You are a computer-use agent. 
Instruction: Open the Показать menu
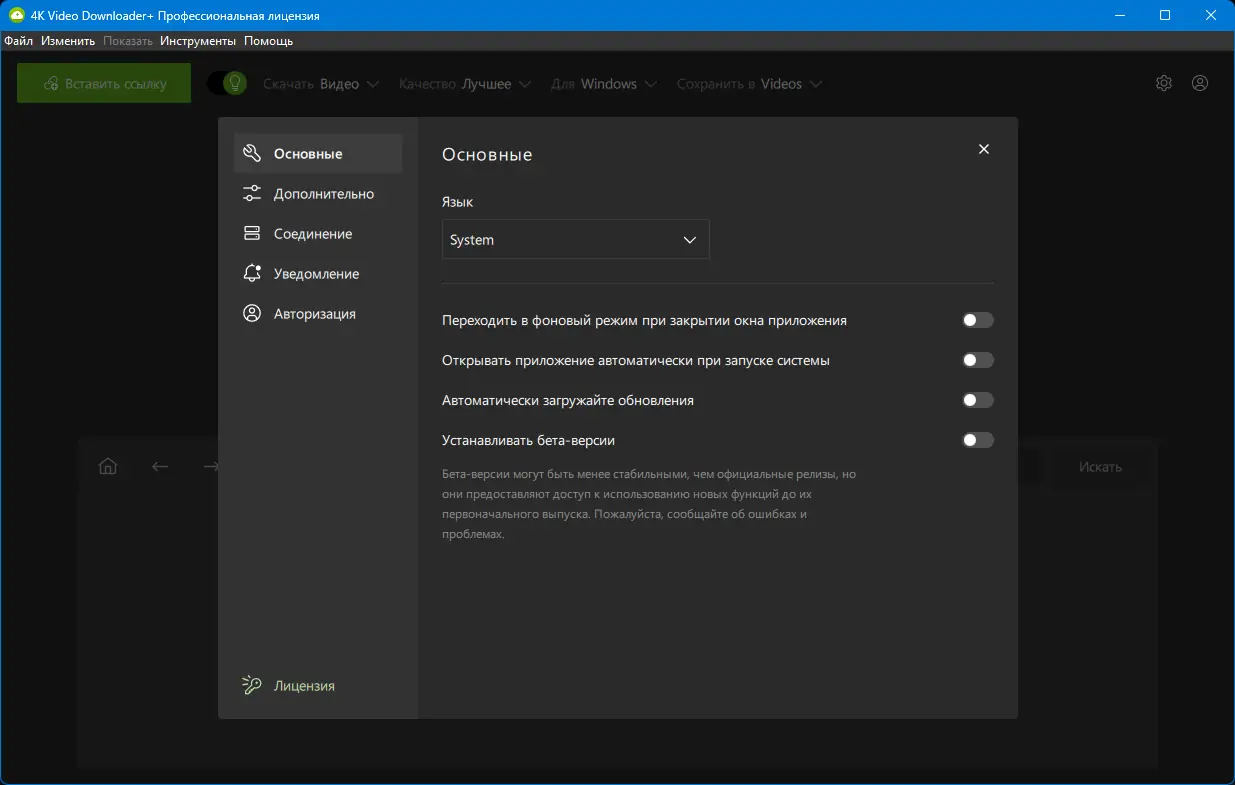click(x=128, y=41)
